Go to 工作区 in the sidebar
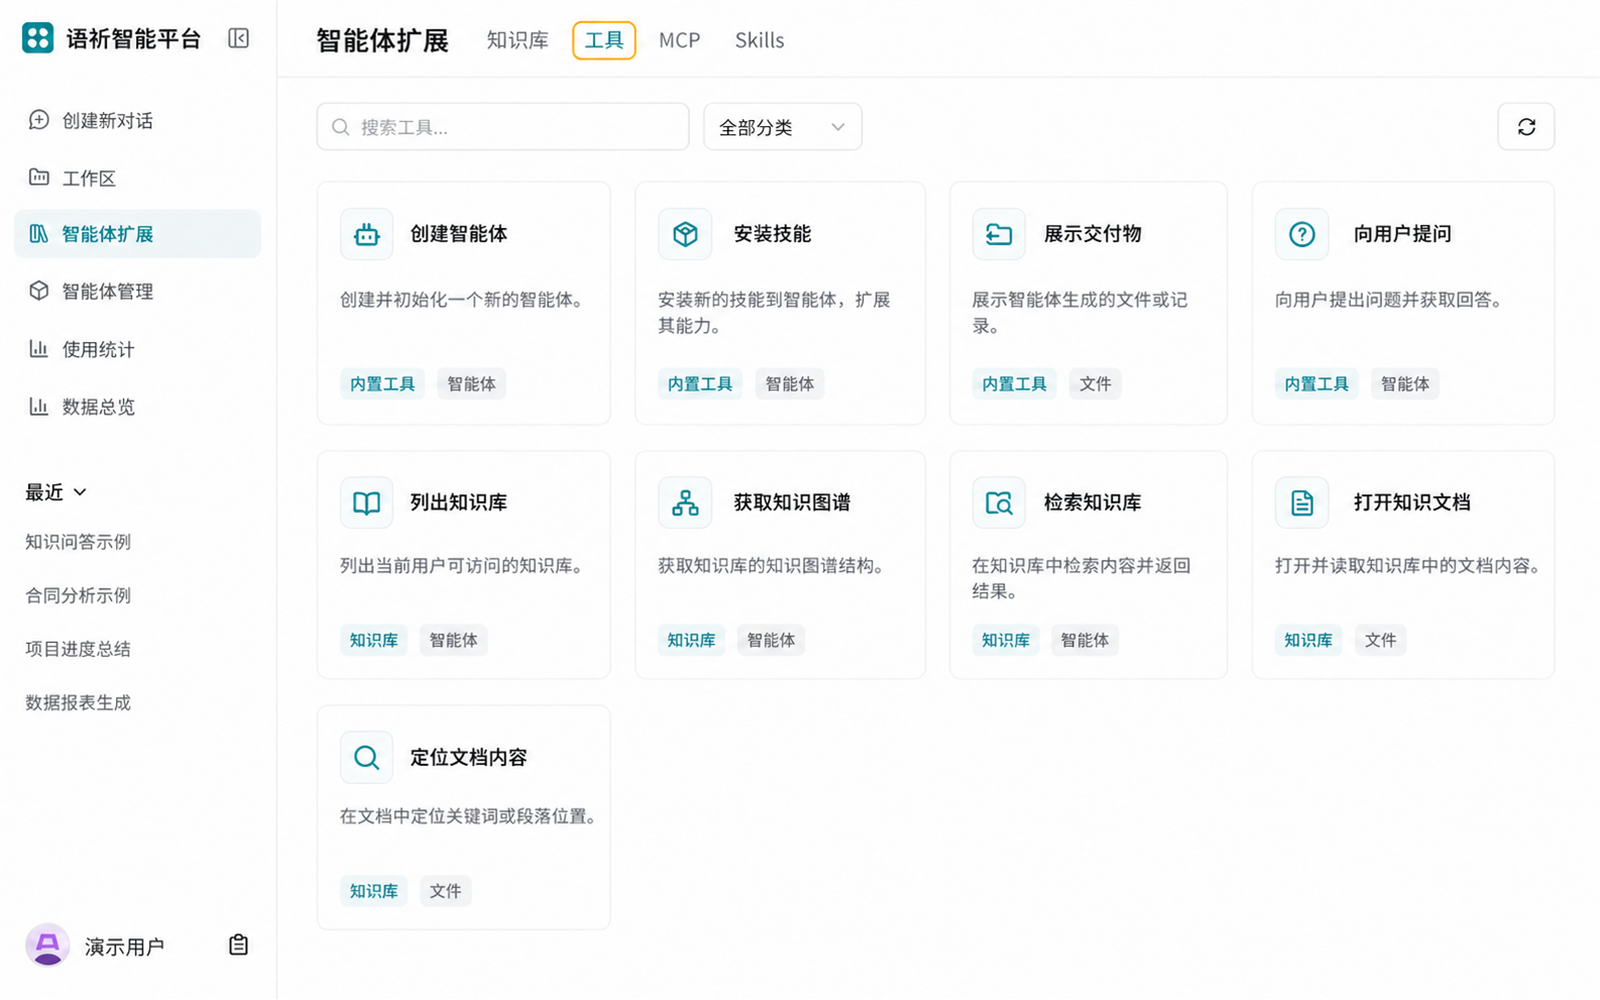This screenshot has width=1600, height=1000. tap(138, 177)
